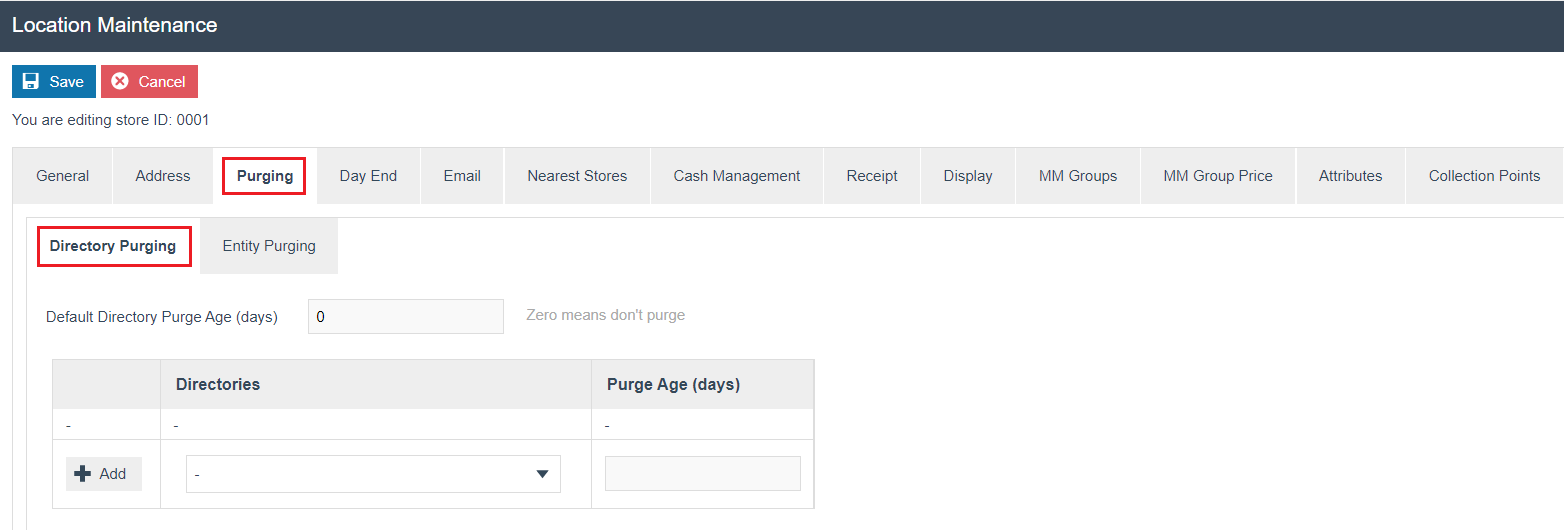This screenshot has height=530, width=1564.
Task: Open the Attributes tab
Action: pyautogui.click(x=1350, y=176)
